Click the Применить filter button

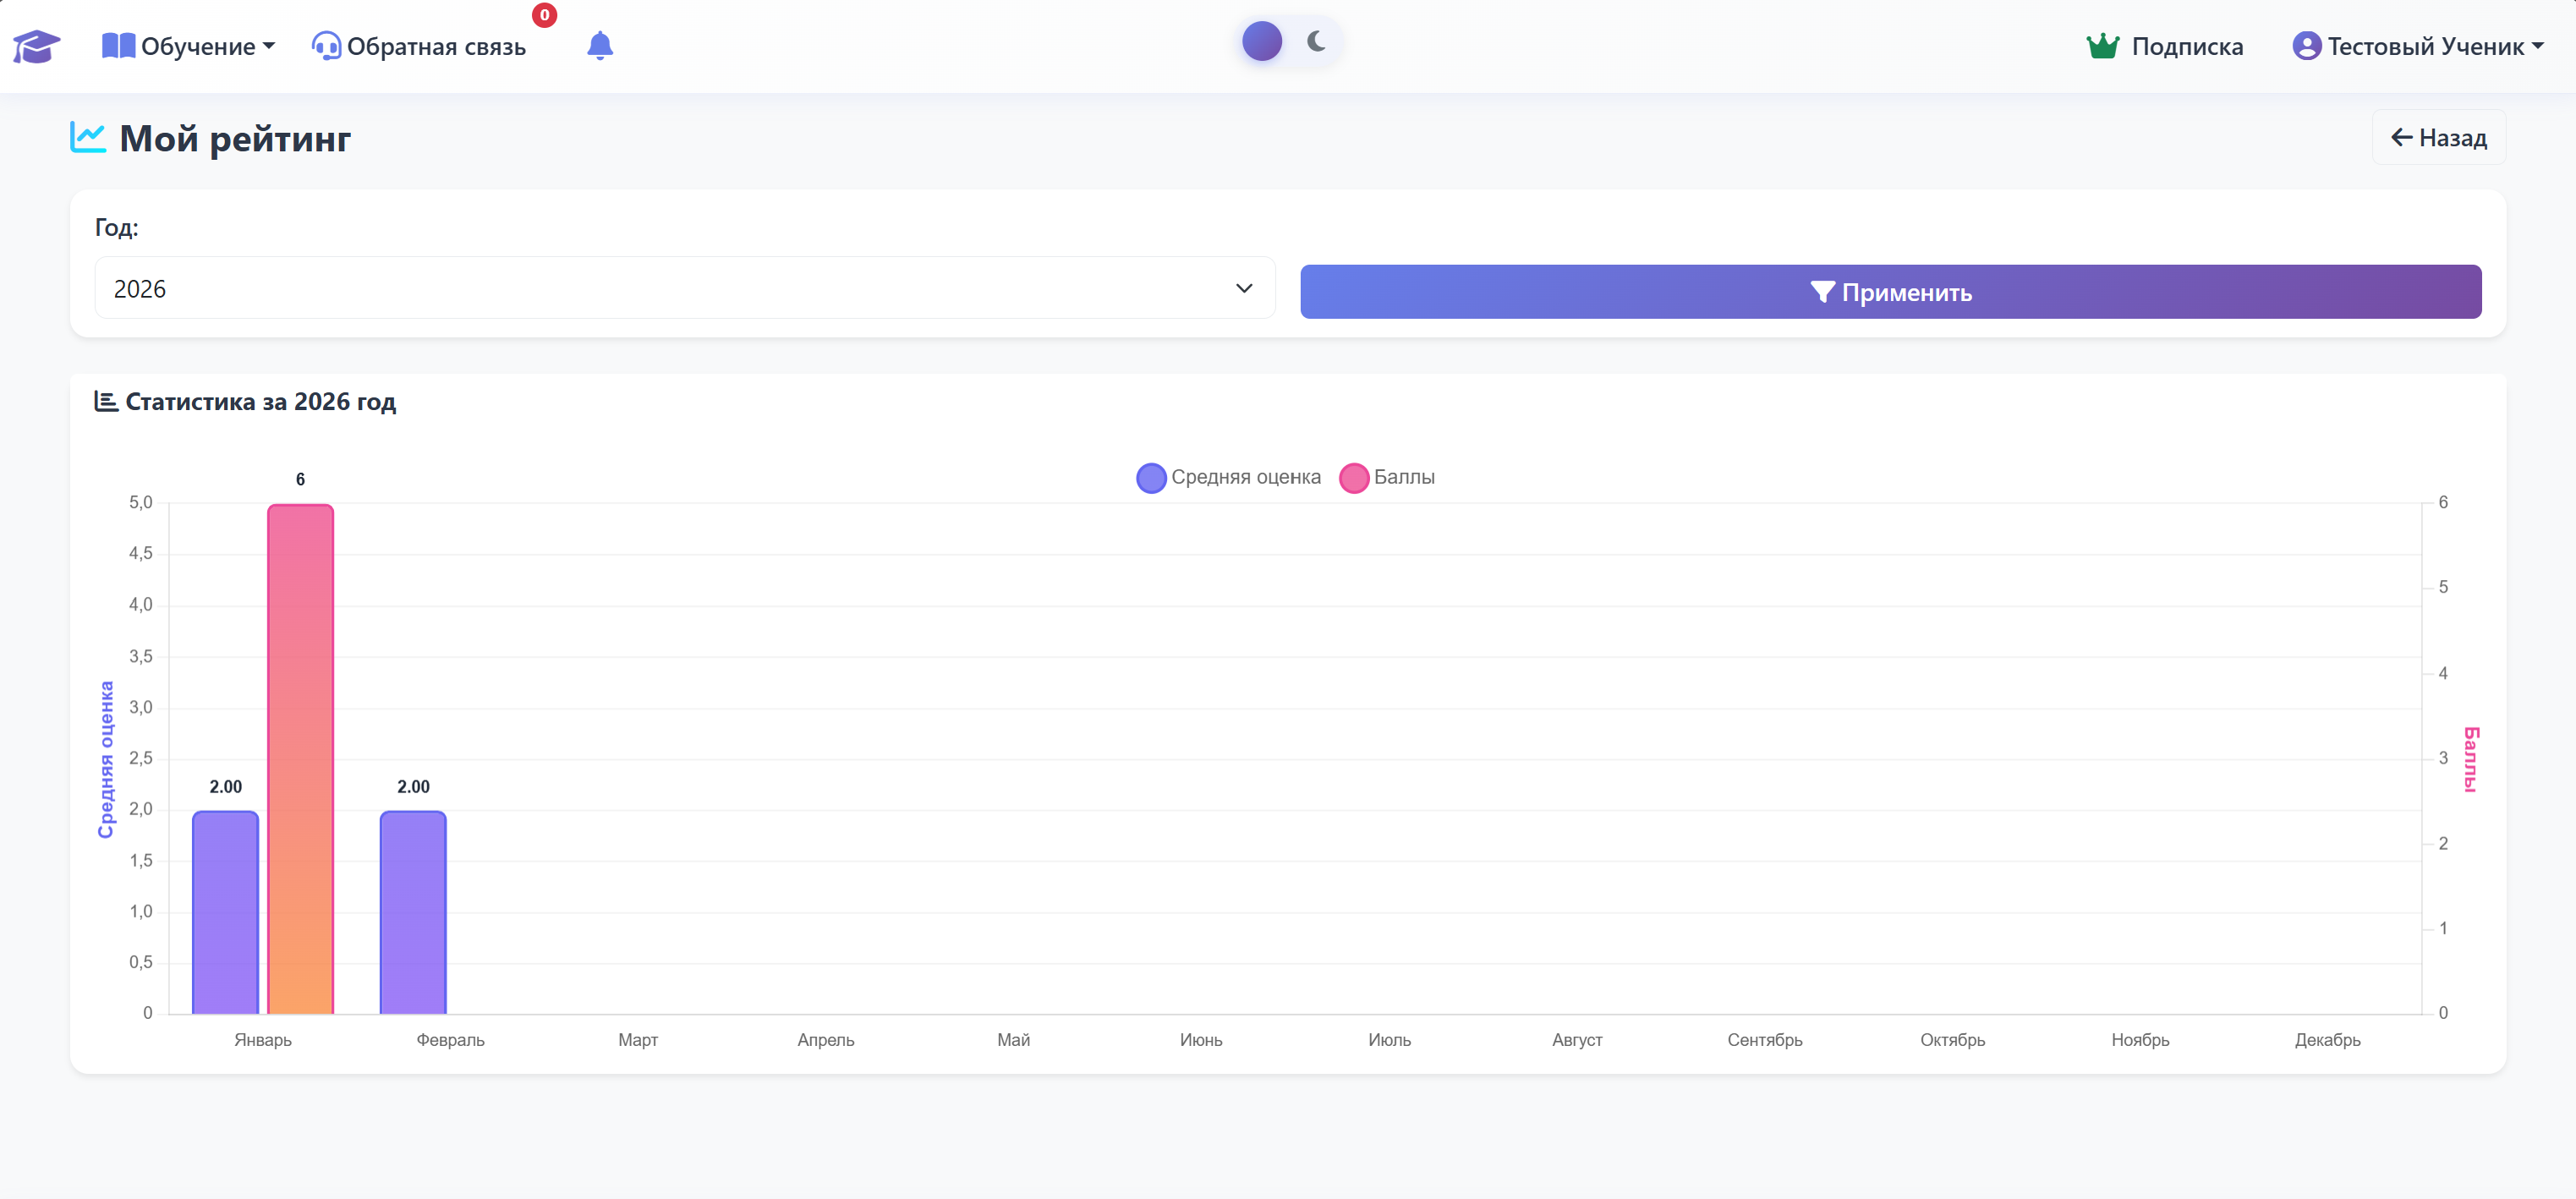point(1889,292)
